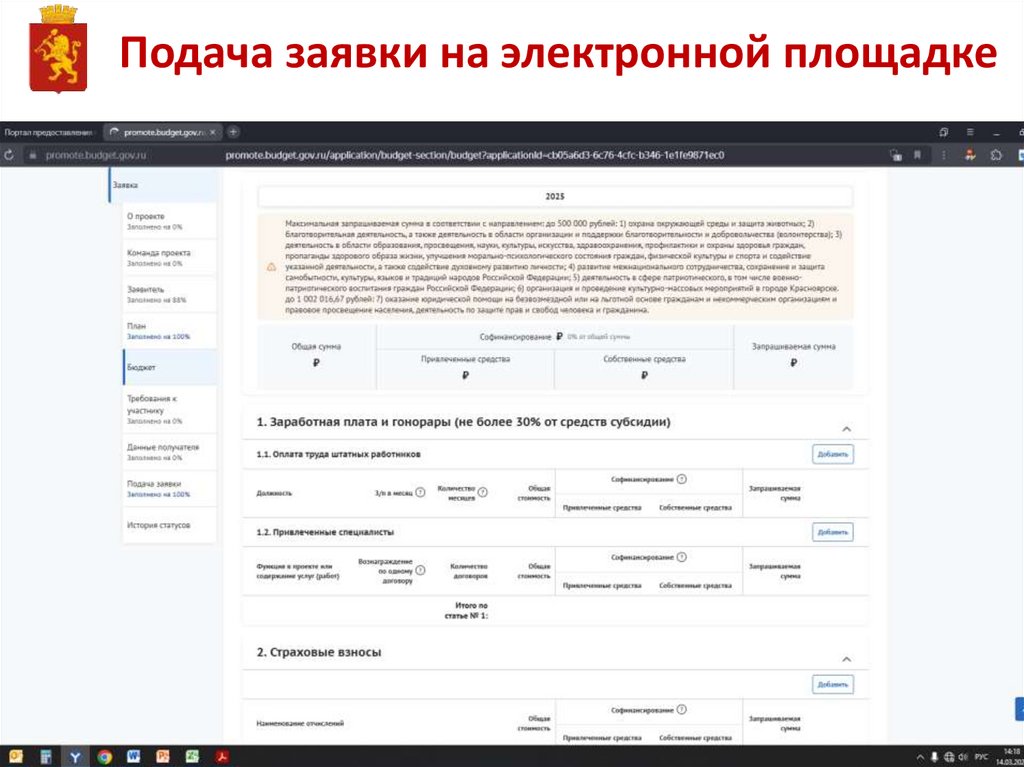Click the taskbar clock 14:18
This screenshot has height=767, width=1024.
pos(1011,757)
